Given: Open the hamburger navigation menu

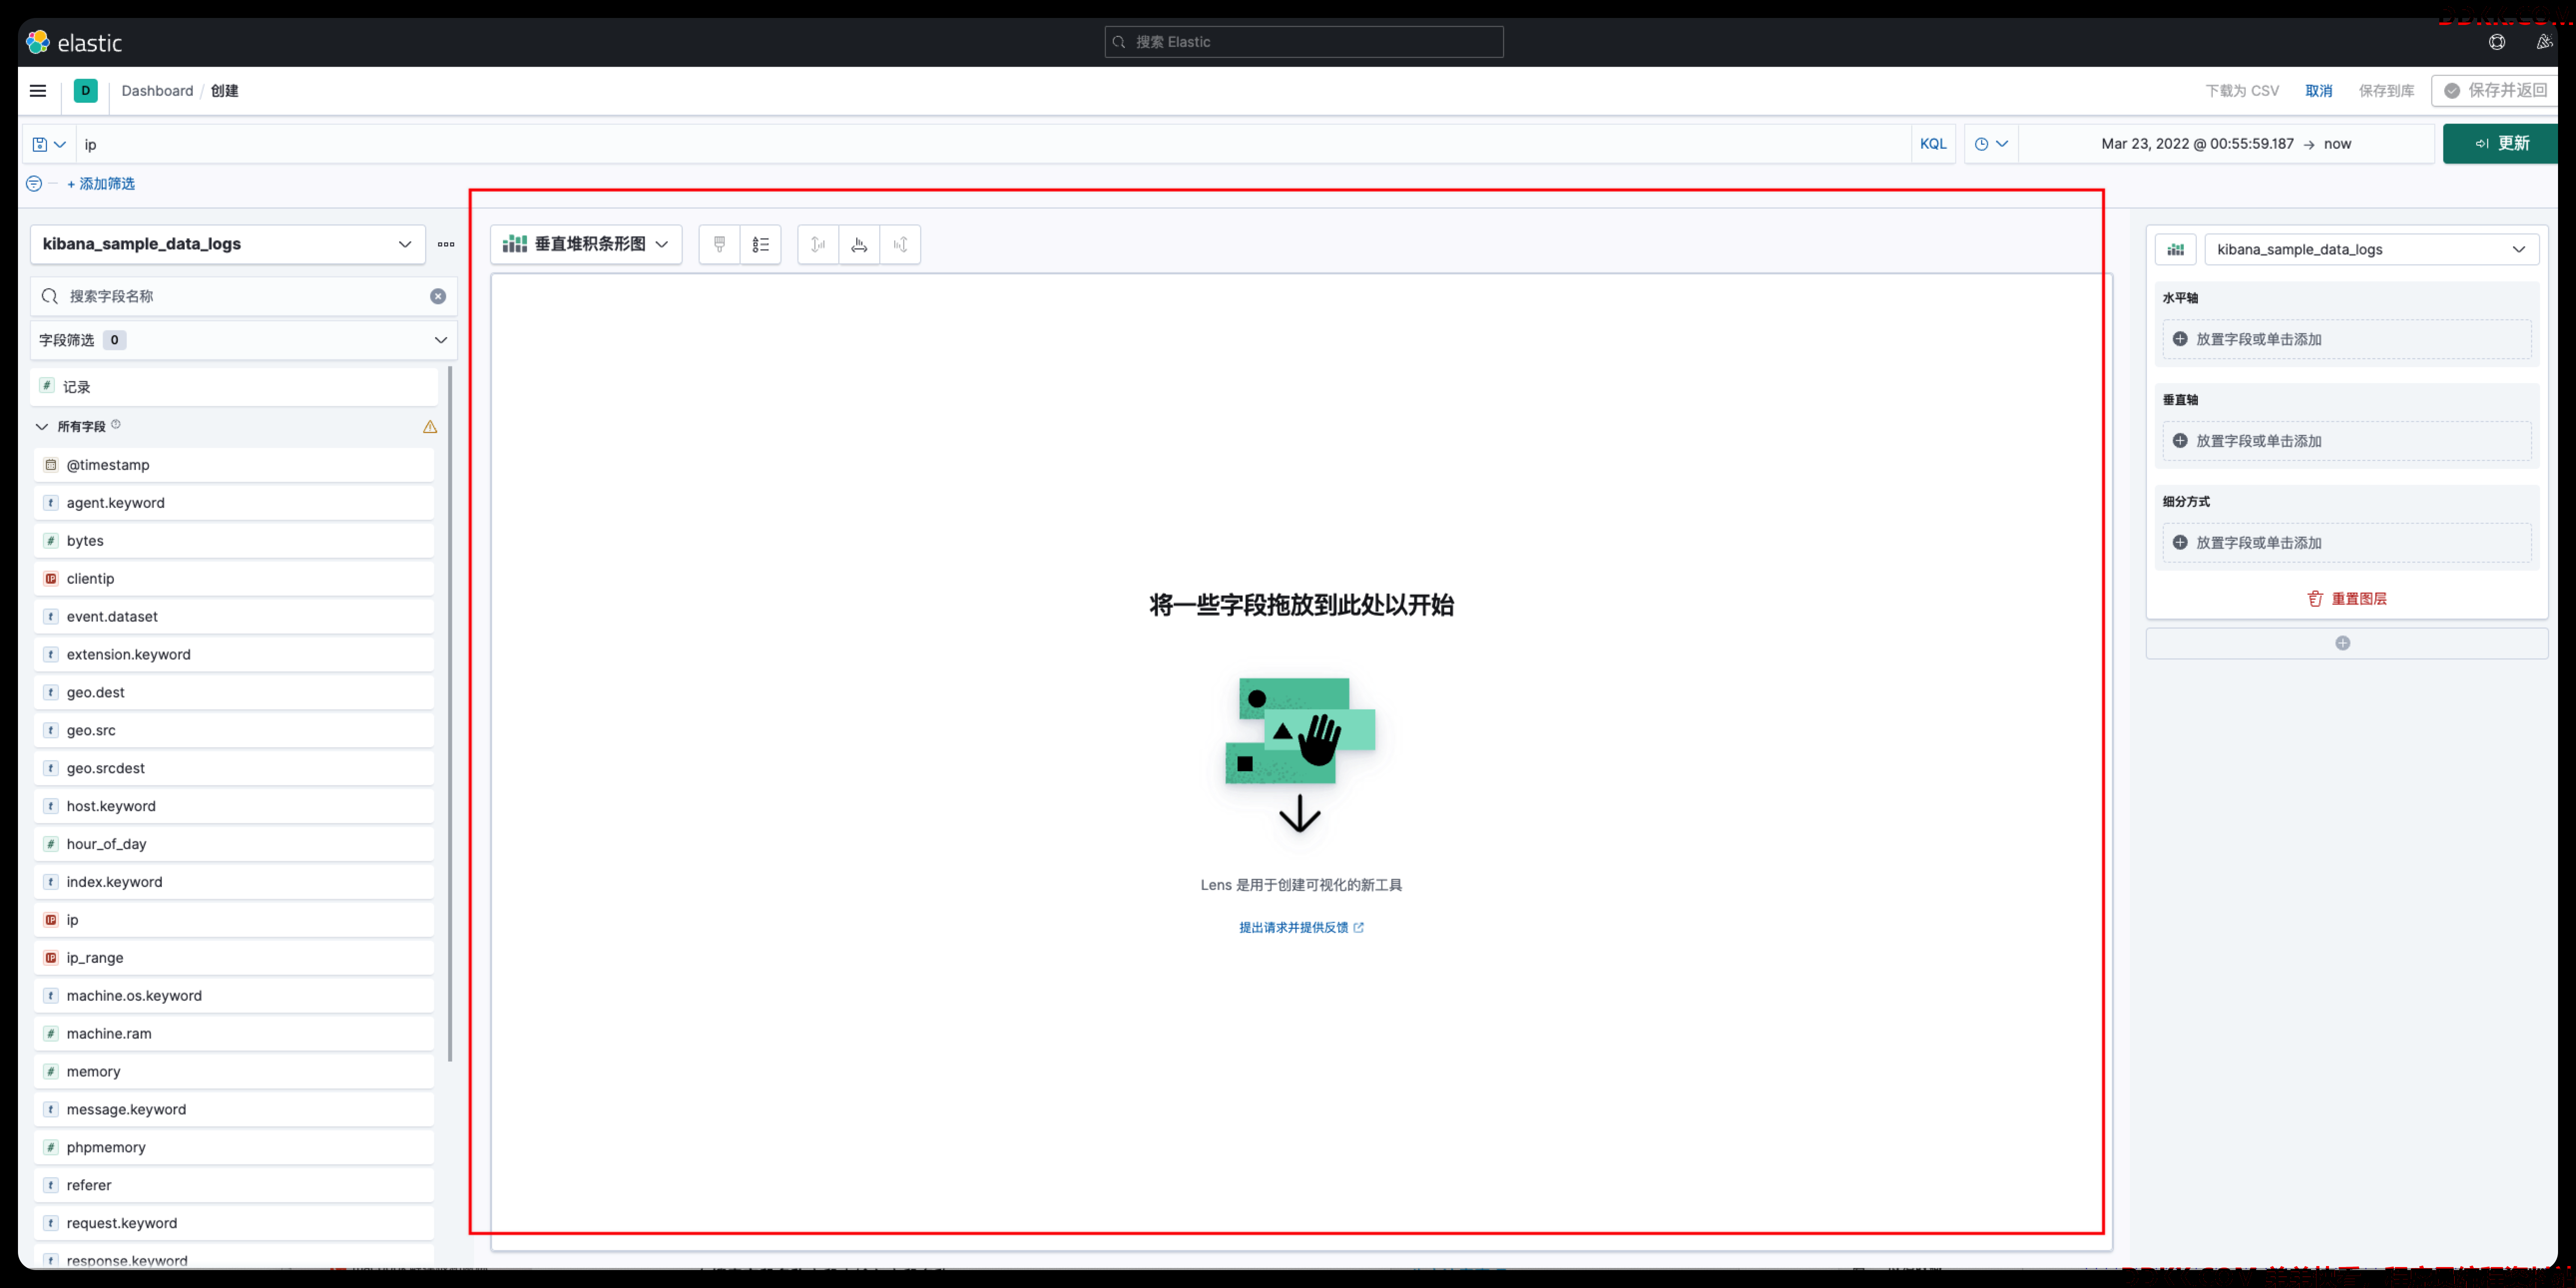Looking at the screenshot, I should [x=38, y=91].
